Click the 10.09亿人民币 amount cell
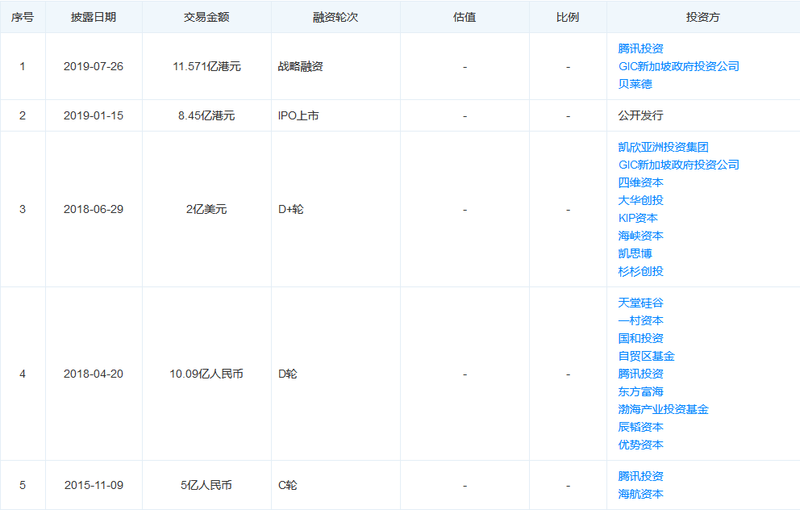 coord(207,374)
